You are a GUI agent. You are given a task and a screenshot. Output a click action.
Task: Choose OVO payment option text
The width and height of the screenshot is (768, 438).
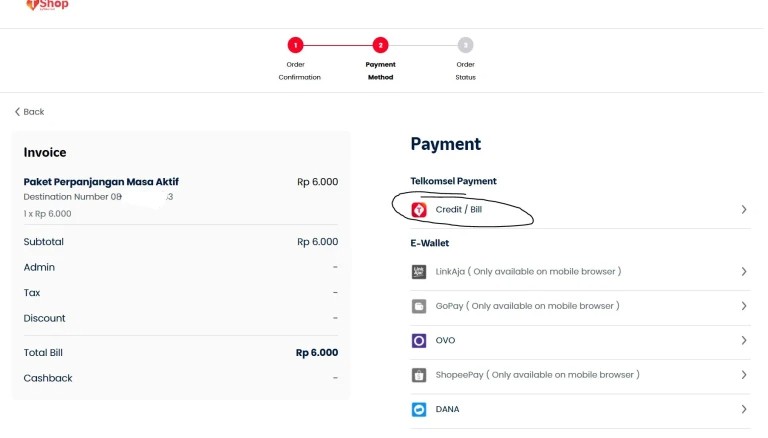tap(445, 341)
